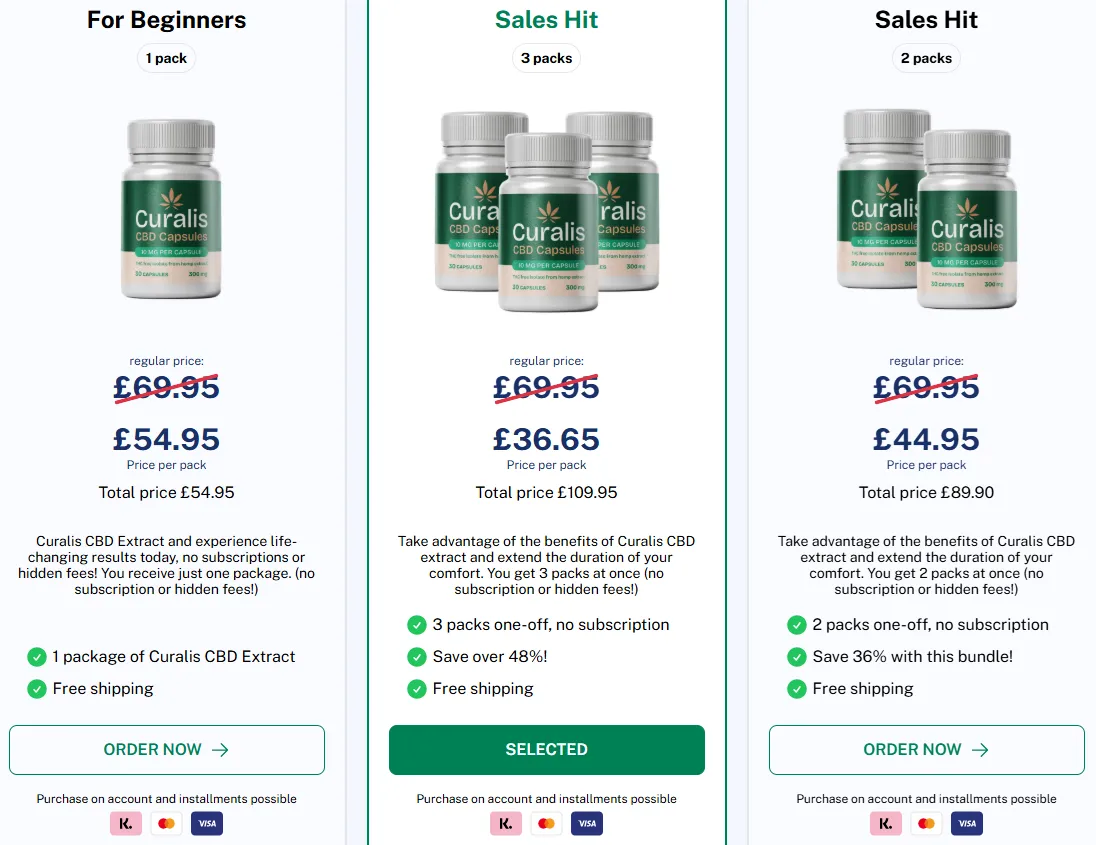This screenshot has height=845, width=1096.
Task: Order the 1 pack For Beginners offer
Action: (166, 749)
